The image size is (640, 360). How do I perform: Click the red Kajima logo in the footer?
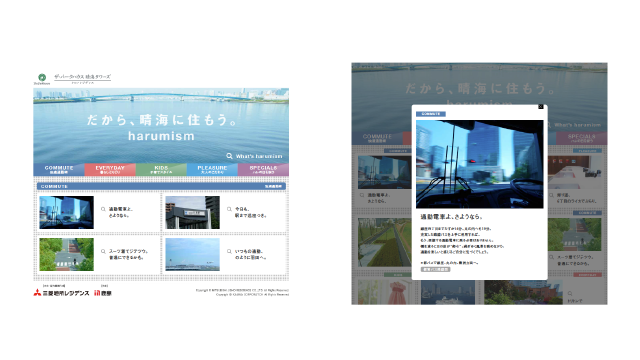pyautogui.click(x=97, y=293)
